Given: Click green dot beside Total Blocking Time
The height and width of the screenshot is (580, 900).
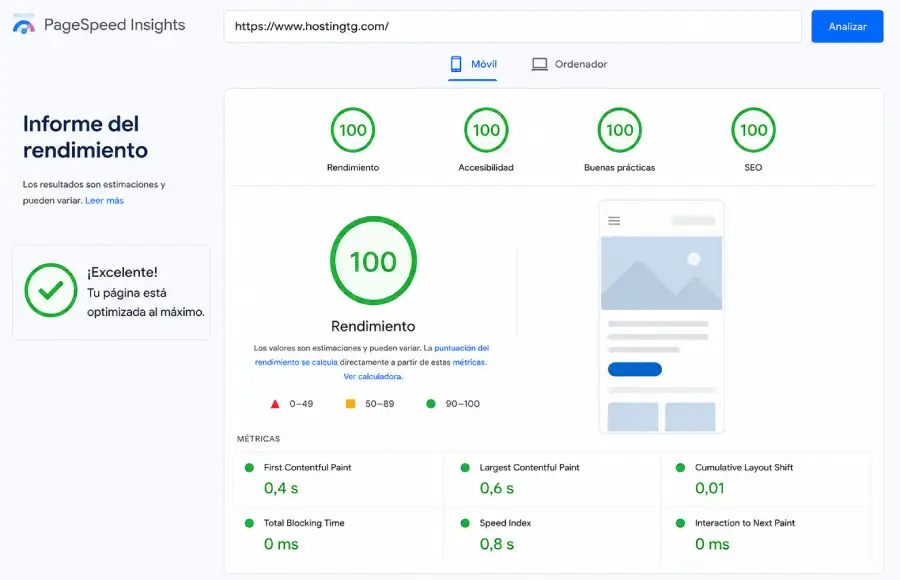Looking at the screenshot, I should (249, 523).
